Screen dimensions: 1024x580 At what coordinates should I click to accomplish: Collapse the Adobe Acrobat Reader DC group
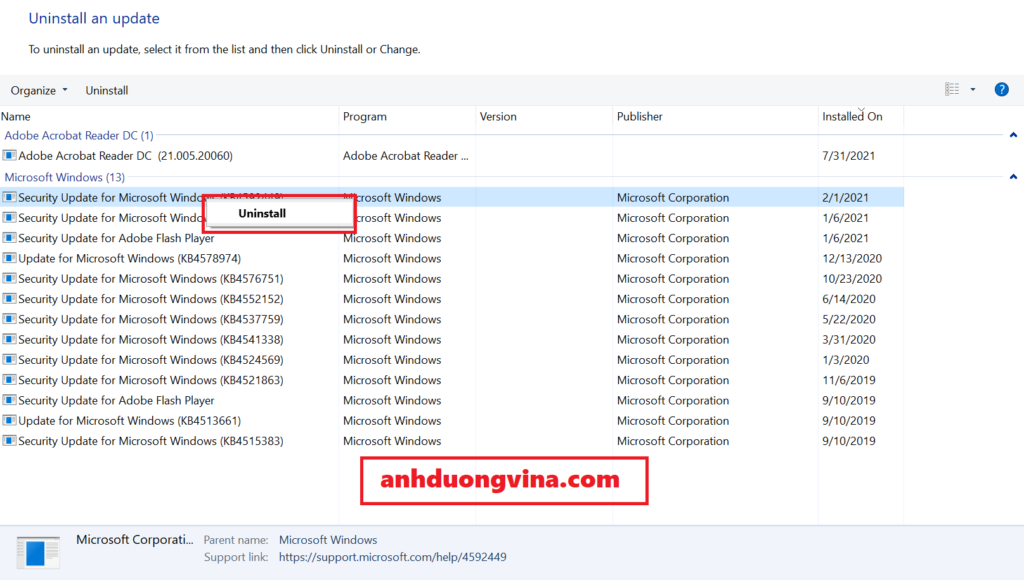point(1013,135)
